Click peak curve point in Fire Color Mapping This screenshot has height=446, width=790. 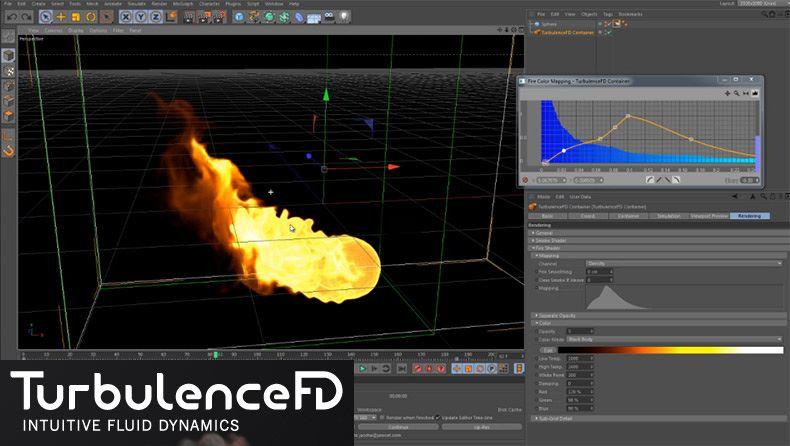tap(628, 116)
